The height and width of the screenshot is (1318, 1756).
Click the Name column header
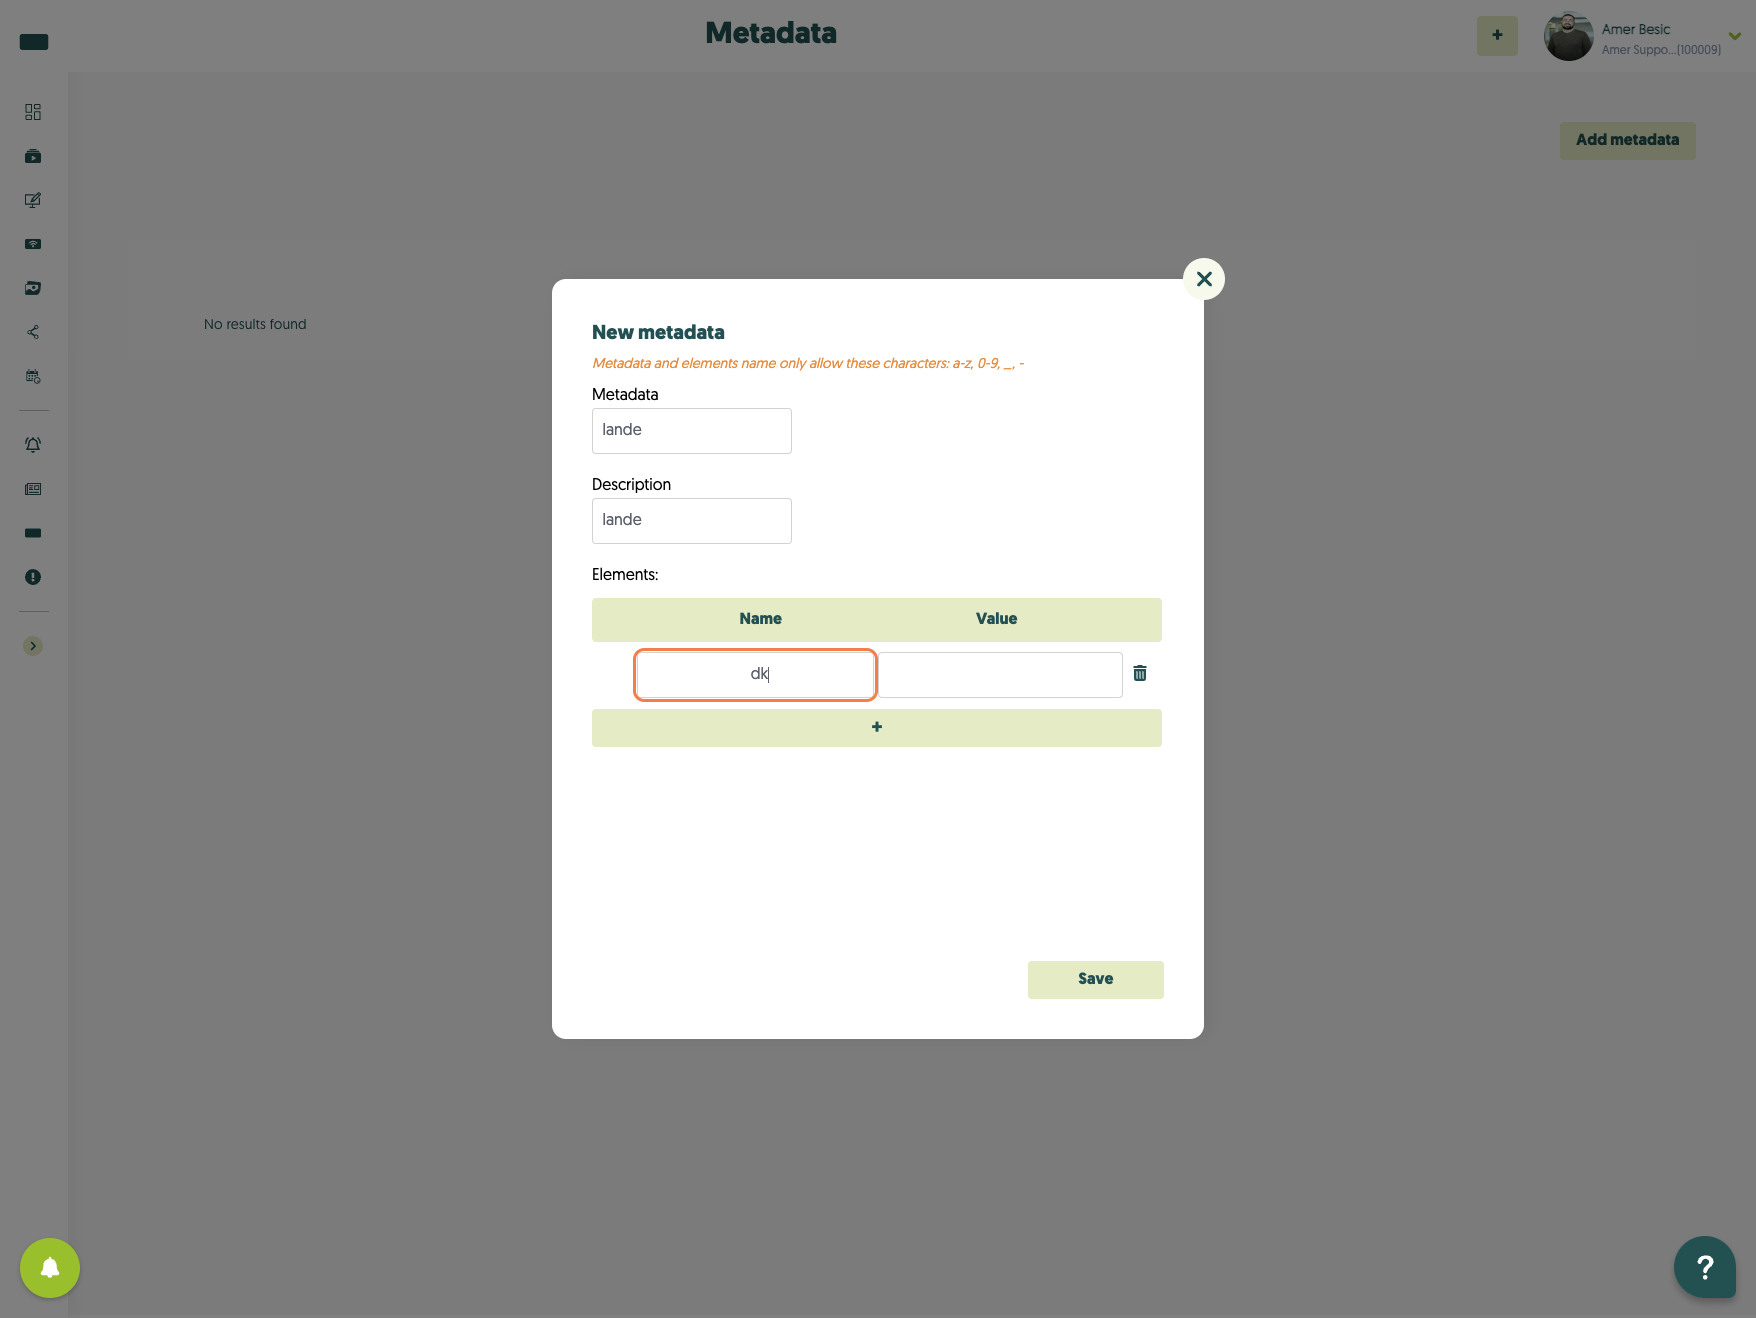coord(760,619)
